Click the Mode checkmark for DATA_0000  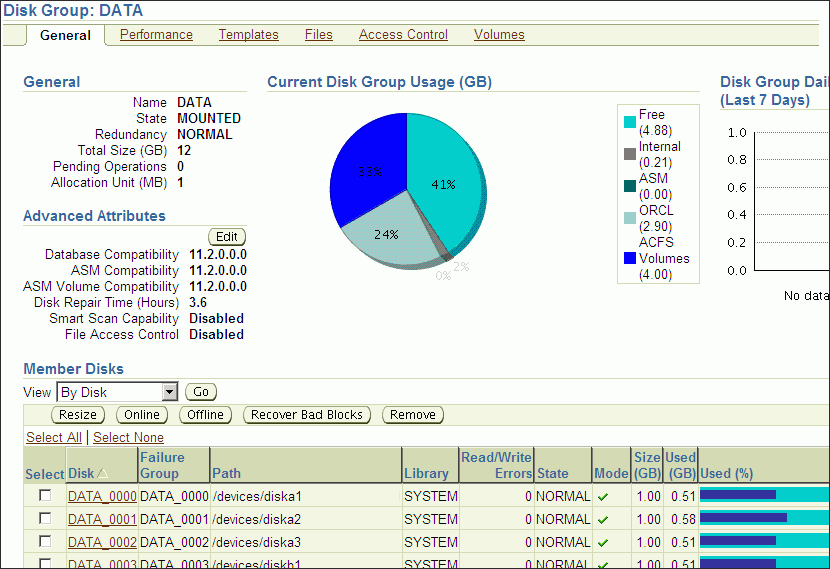pos(602,496)
